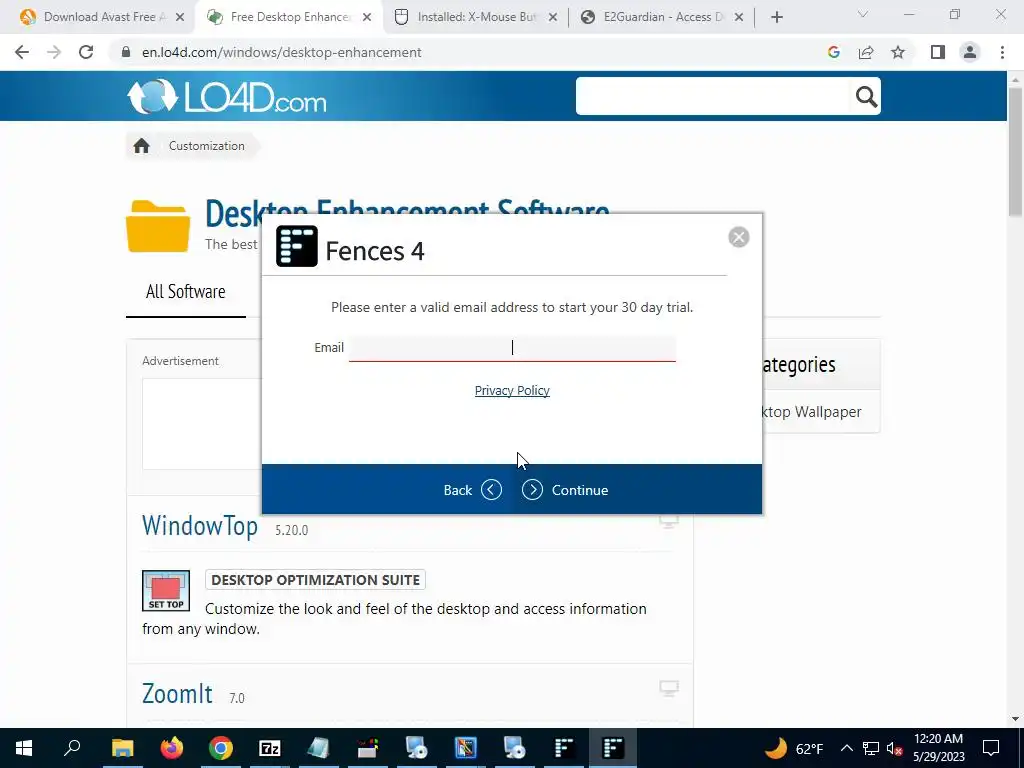Open the notification center
Image resolution: width=1024 pixels, height=768 pixels.
coord(991,748)
